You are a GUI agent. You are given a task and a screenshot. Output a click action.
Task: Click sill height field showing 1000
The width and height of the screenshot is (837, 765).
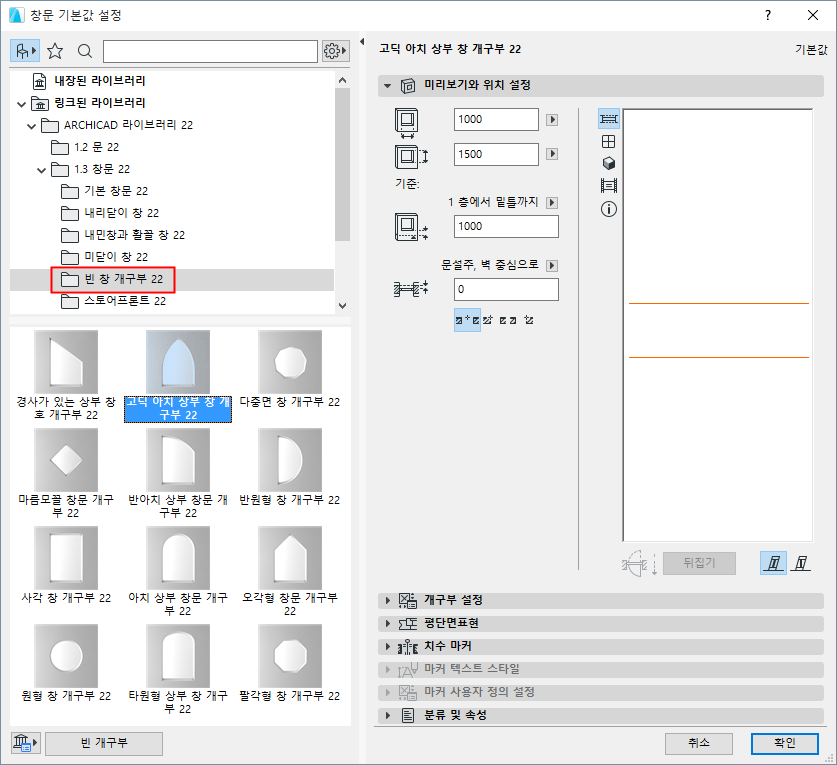506,226
